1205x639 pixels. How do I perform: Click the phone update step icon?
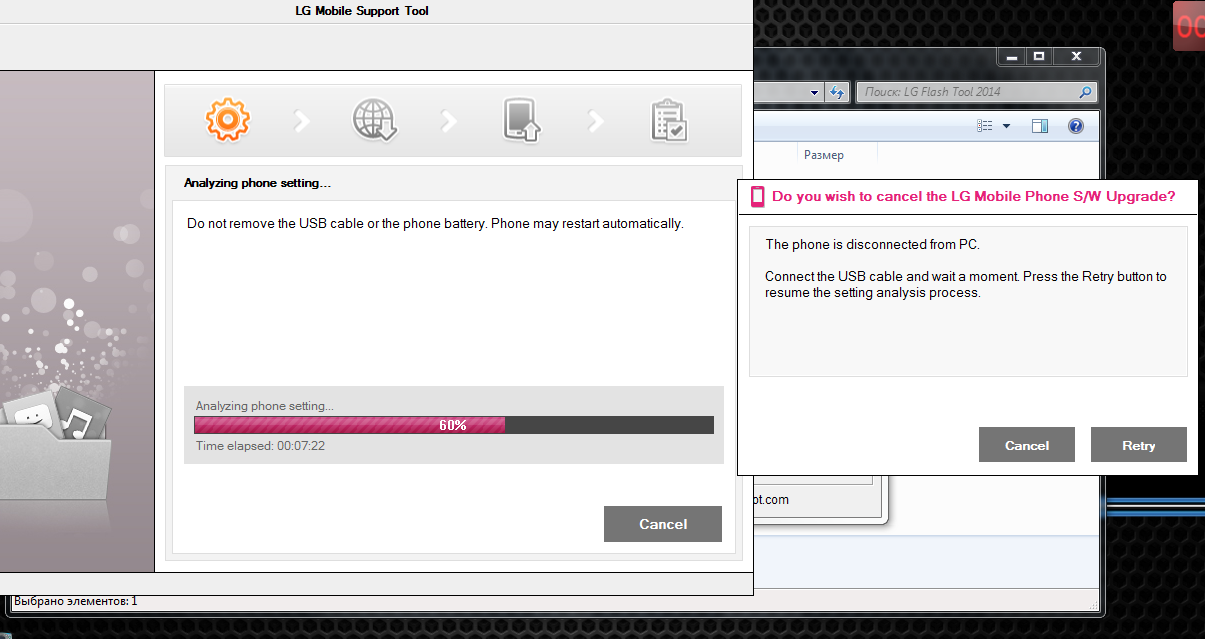(x=521, y=120)
